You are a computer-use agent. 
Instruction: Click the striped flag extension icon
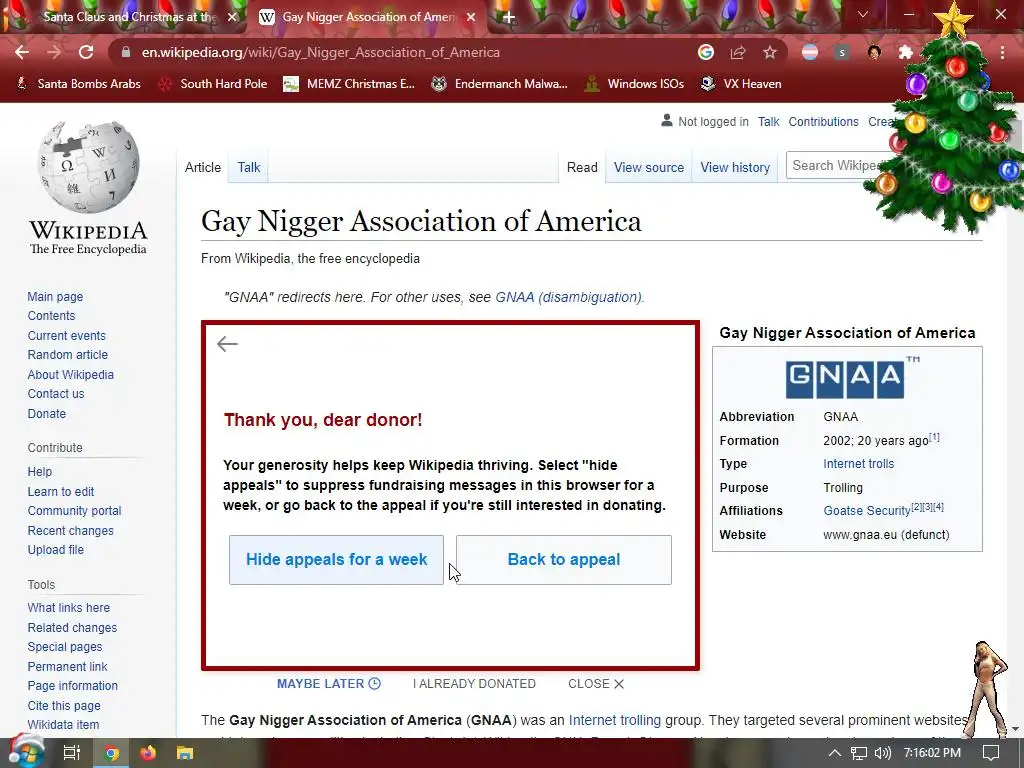pos(810,52)
